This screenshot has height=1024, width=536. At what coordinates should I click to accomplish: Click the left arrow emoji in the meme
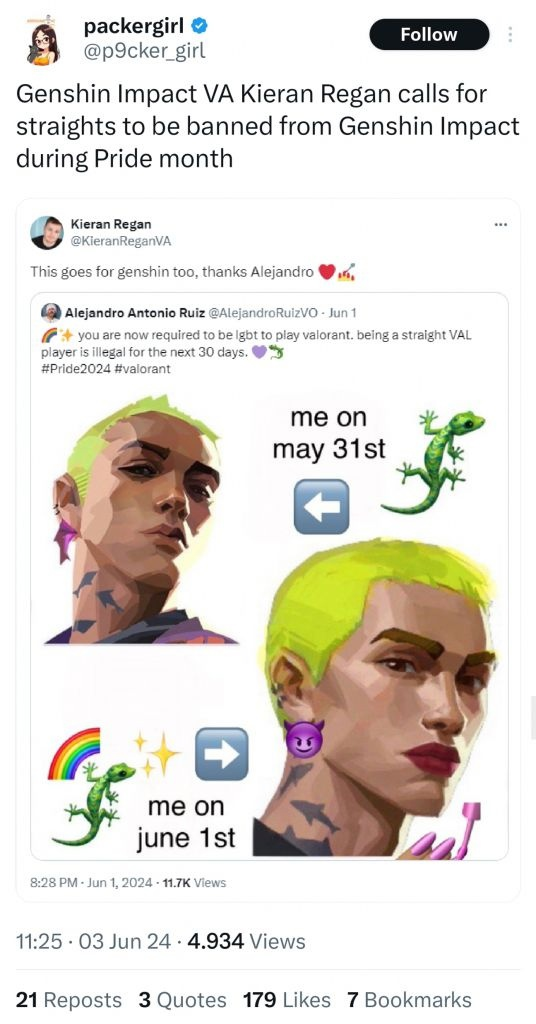pos(321,506)
